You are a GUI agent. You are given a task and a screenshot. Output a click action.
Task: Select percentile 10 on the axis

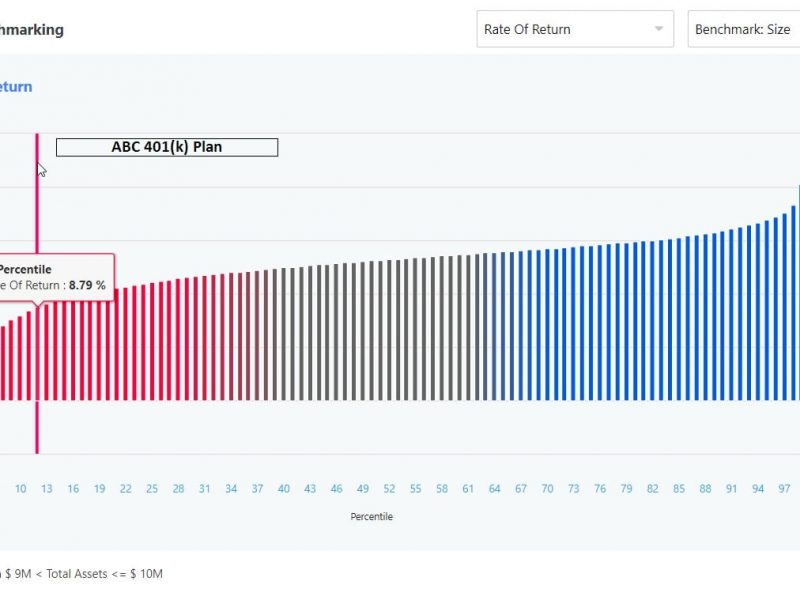pos(20,488)
